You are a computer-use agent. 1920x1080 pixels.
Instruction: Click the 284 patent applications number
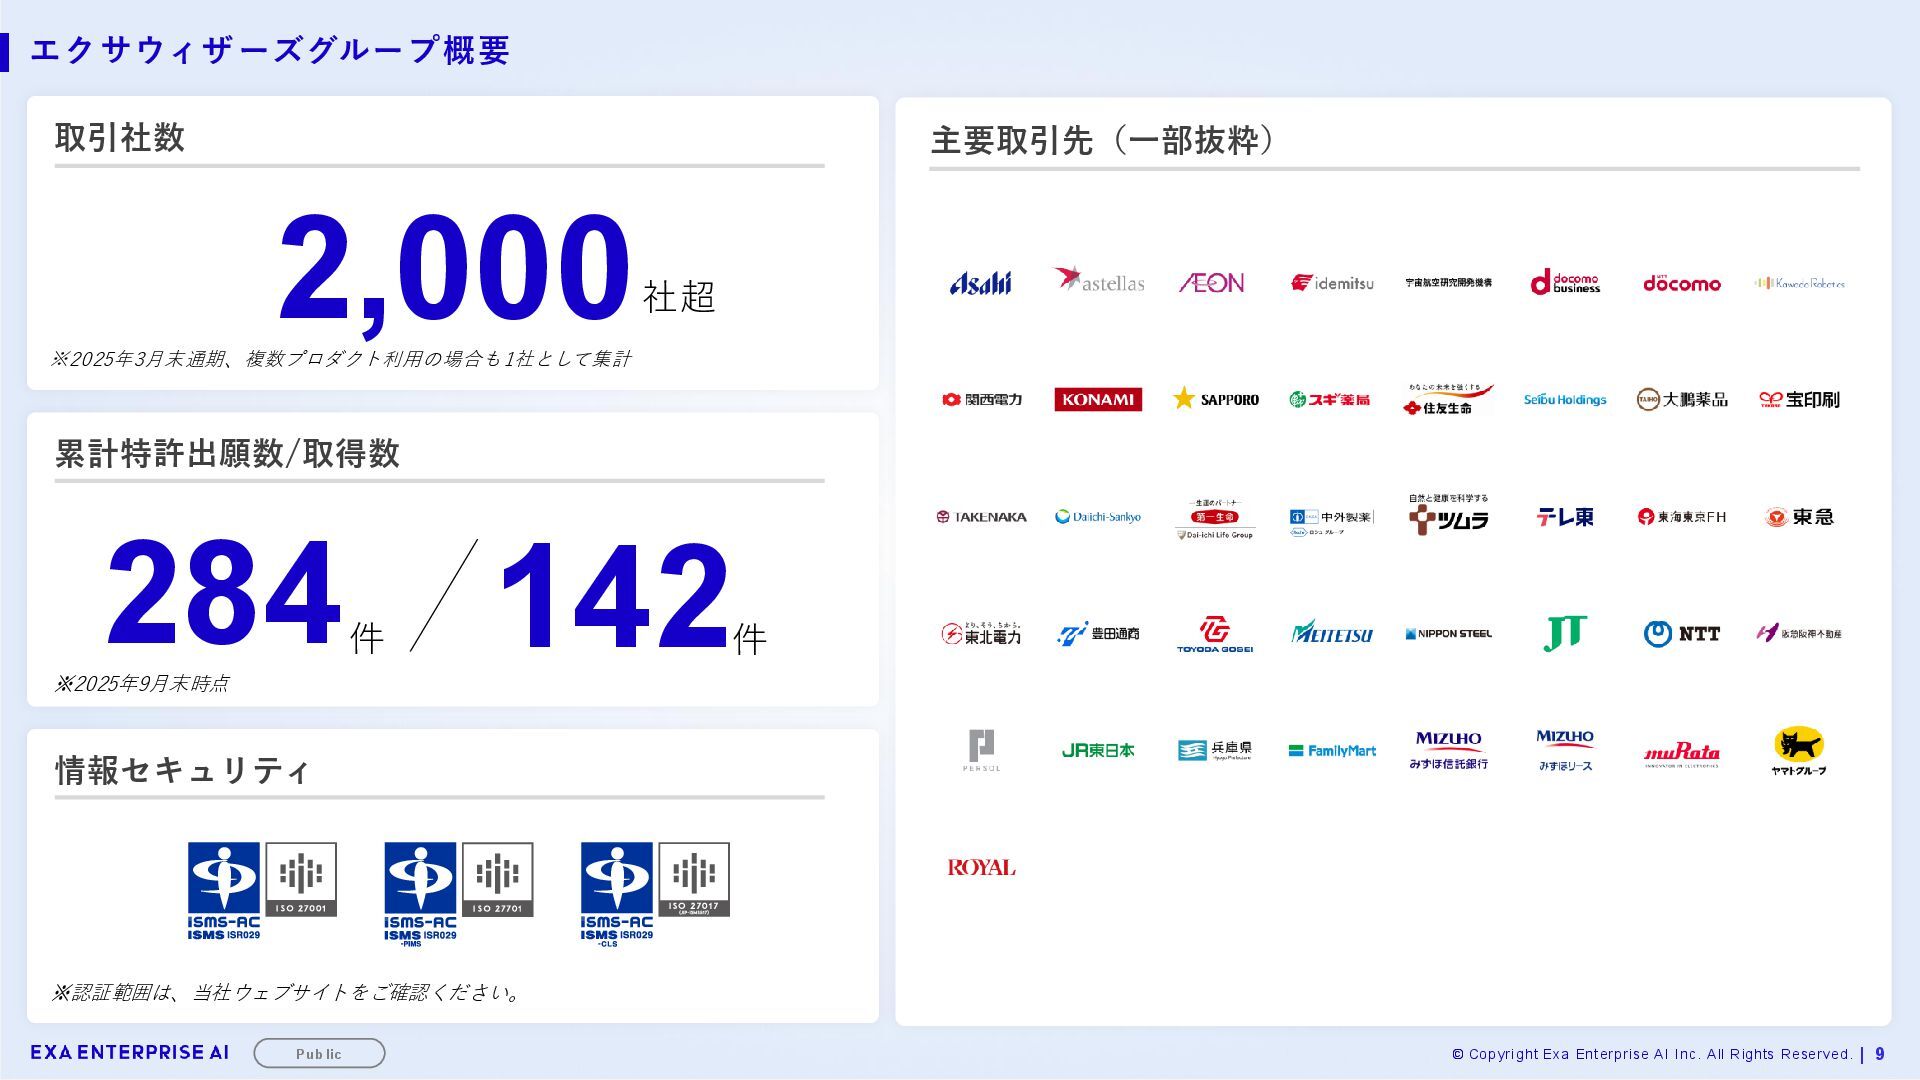(224, 594)
